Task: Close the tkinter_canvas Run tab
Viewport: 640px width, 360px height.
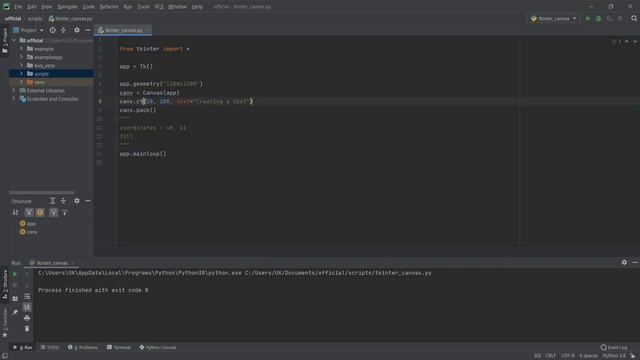Action: 72,263
